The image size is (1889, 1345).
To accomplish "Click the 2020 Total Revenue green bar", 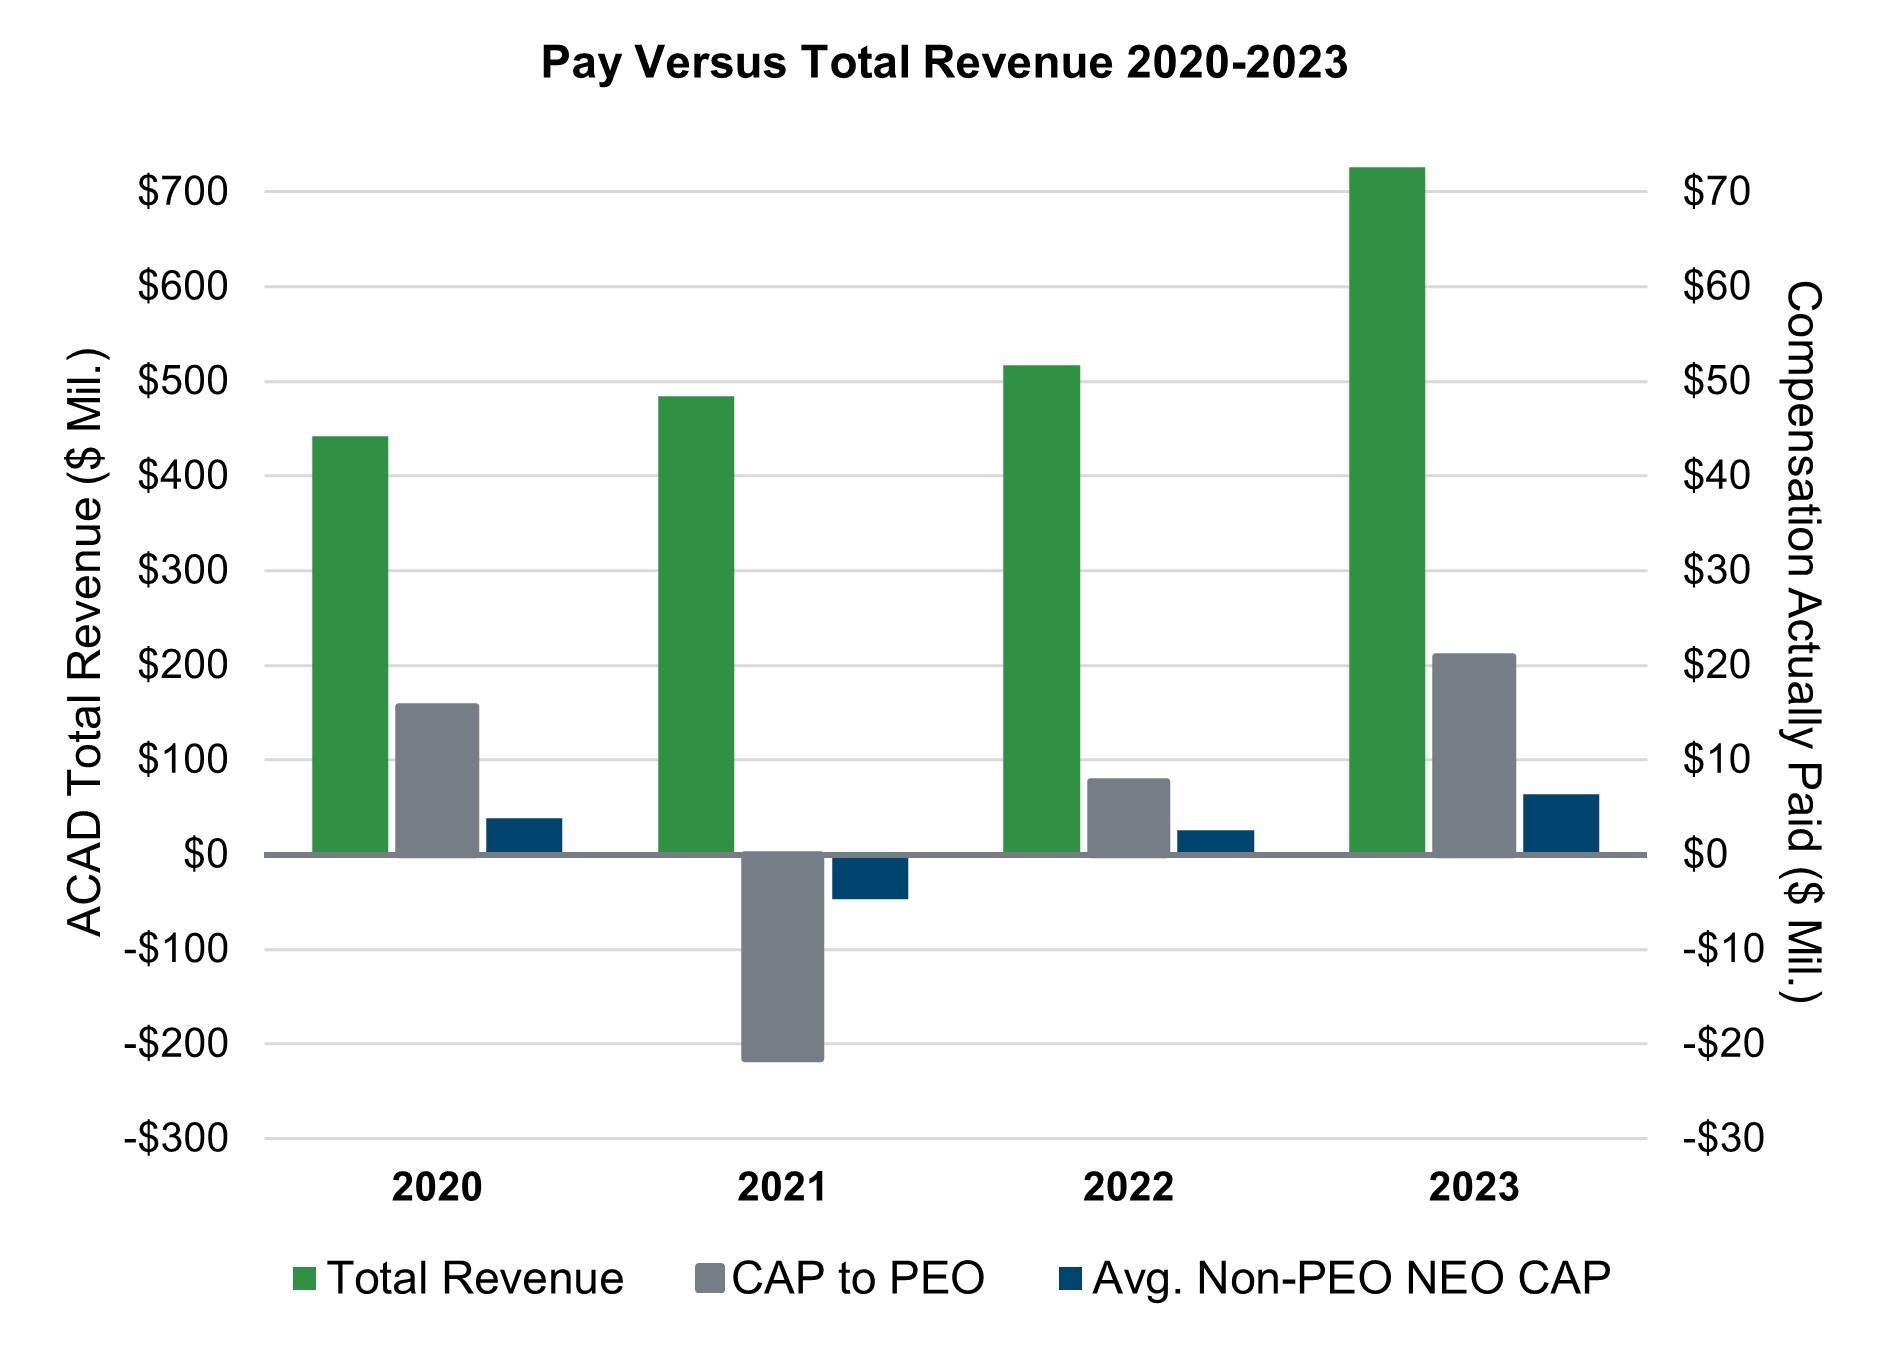I will 350,645.
